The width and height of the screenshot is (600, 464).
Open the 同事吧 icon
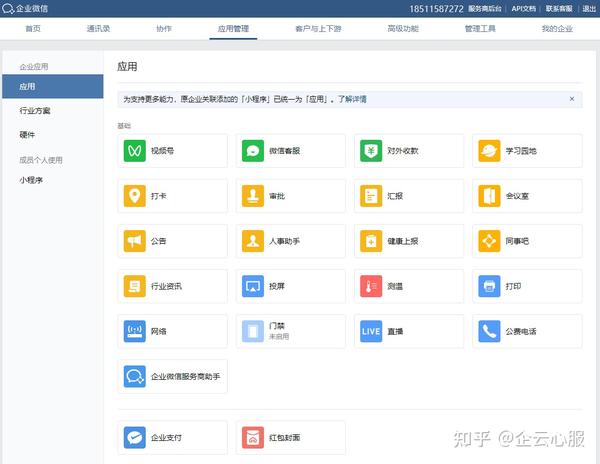[489, 241]
